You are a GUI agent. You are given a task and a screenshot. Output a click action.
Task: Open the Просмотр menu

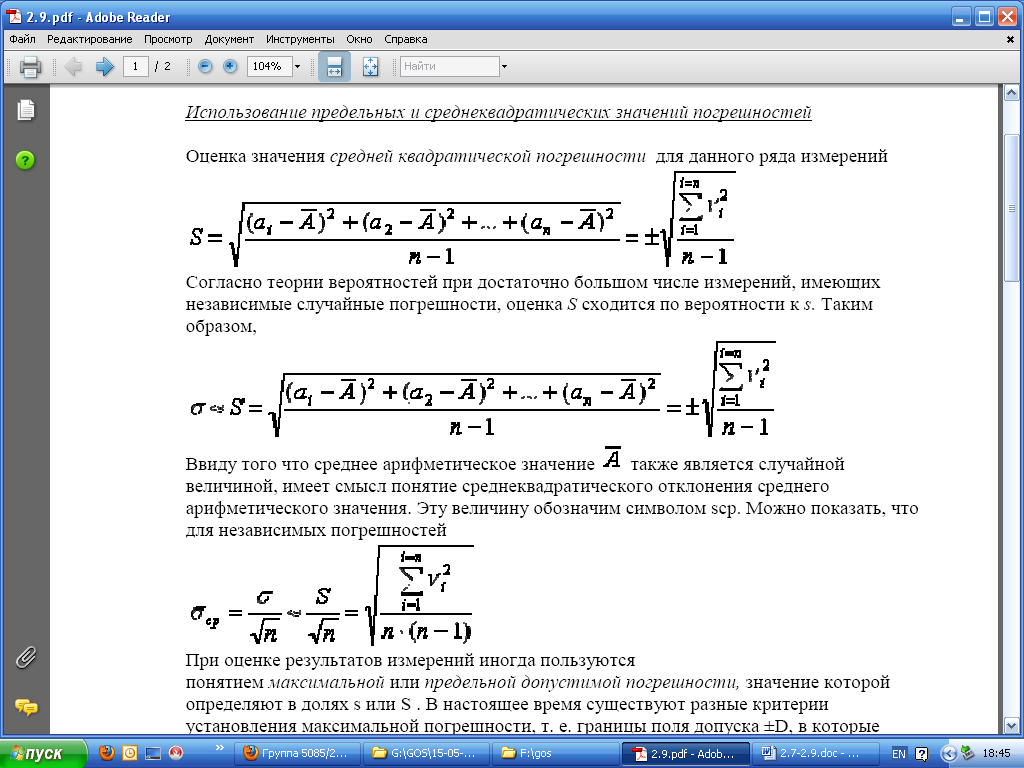tap(168, 39)
